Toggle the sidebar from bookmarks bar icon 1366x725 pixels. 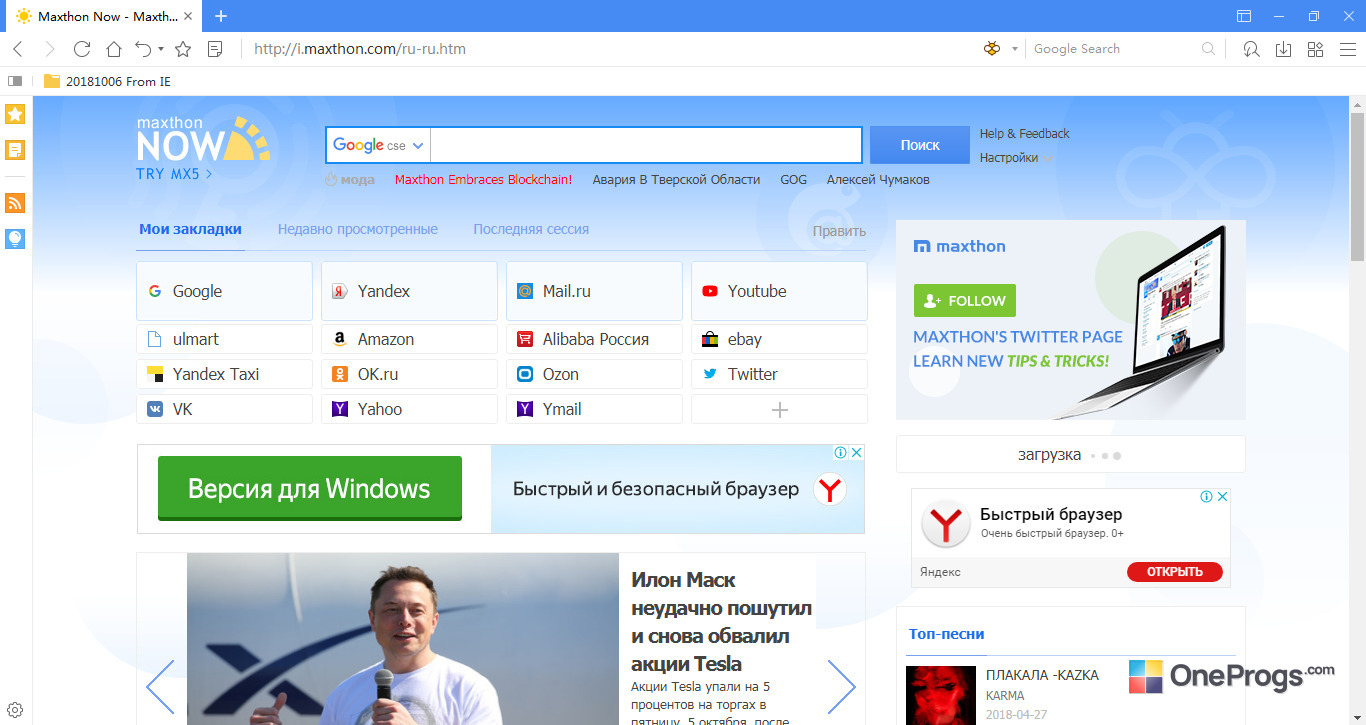[x=15, y=81]
